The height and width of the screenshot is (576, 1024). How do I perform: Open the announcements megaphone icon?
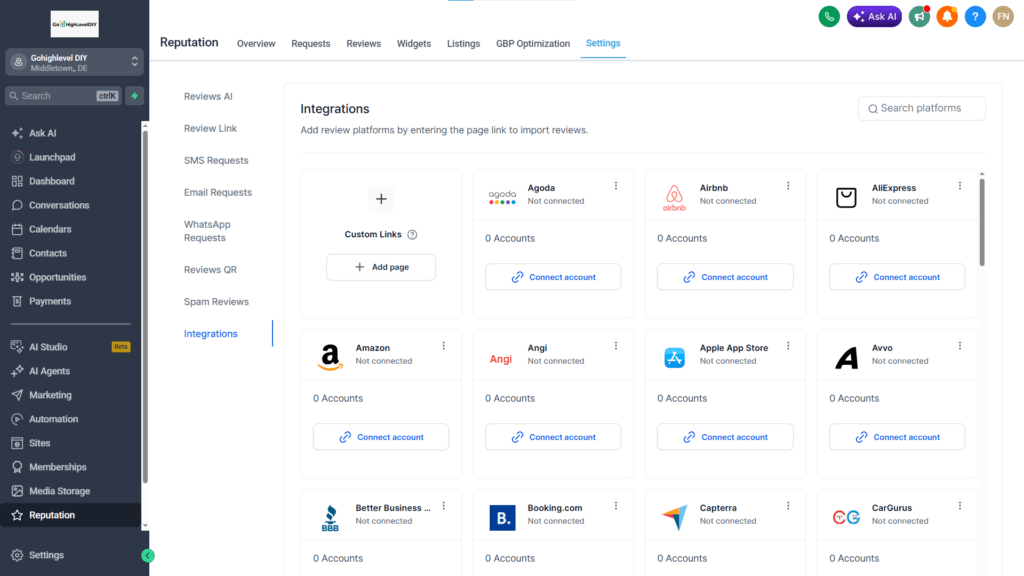[920, 16]
